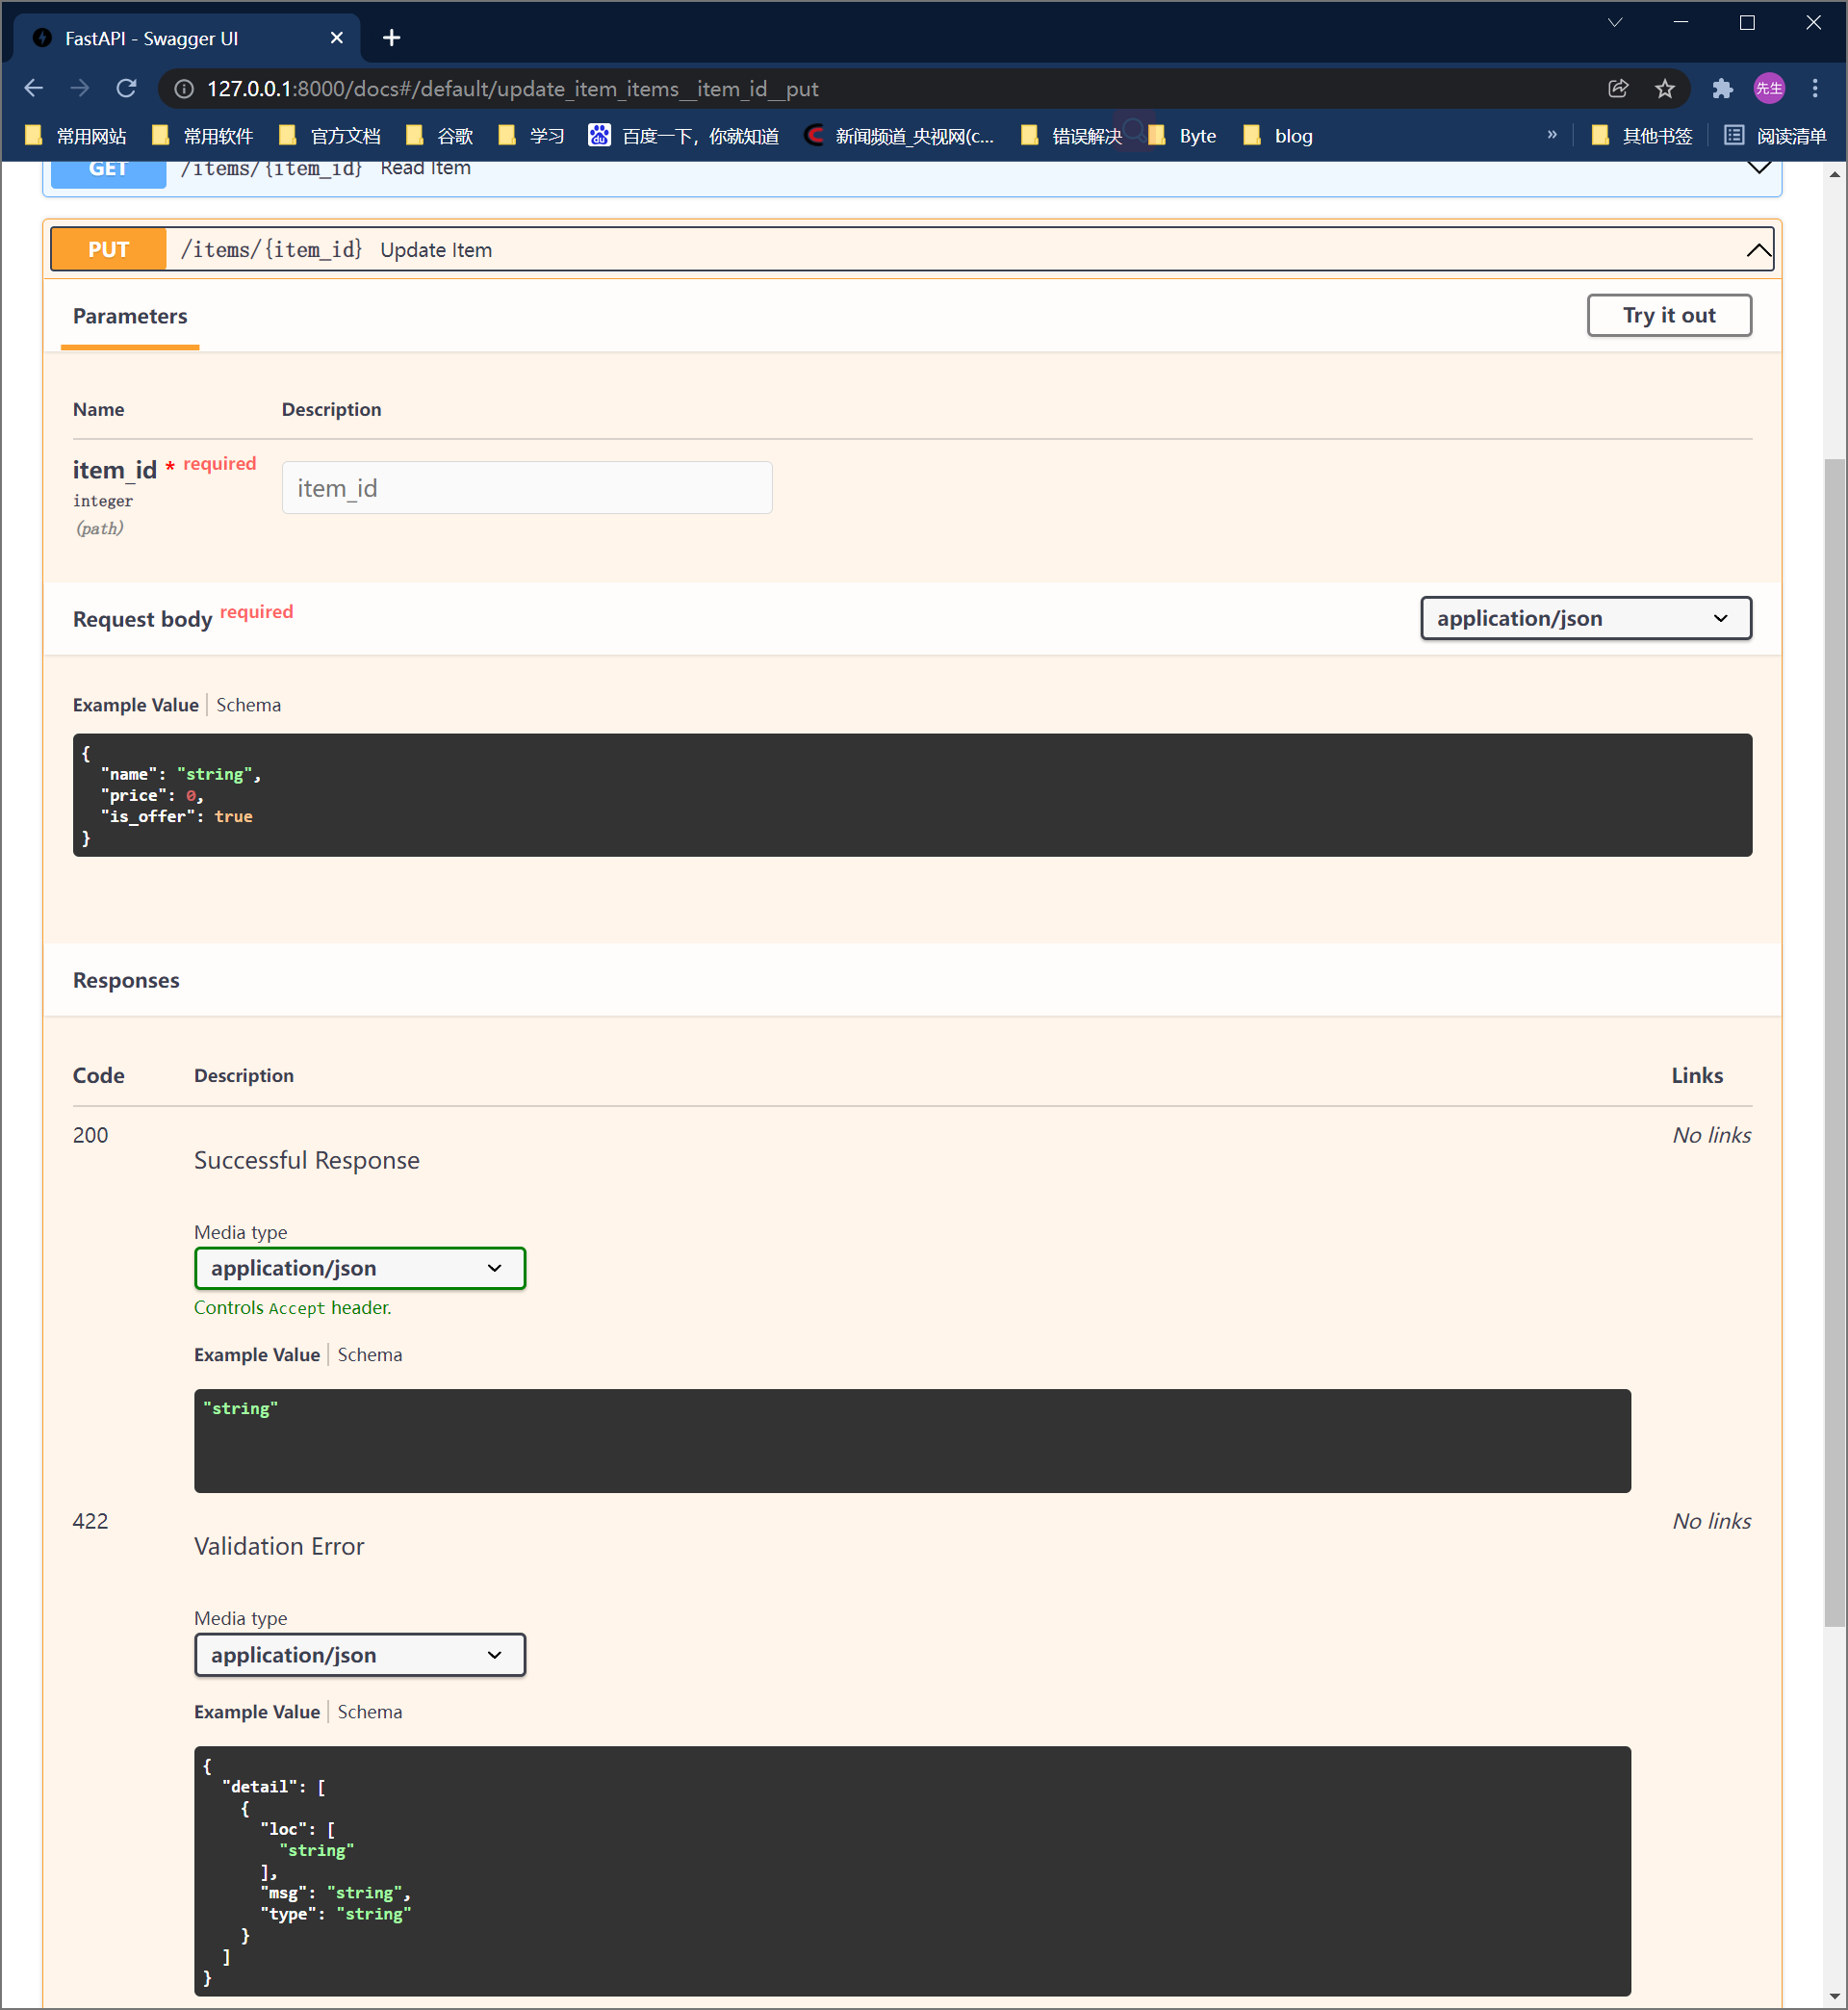Close the FastAPI Swagger UI tab

[x=336, y=38]
